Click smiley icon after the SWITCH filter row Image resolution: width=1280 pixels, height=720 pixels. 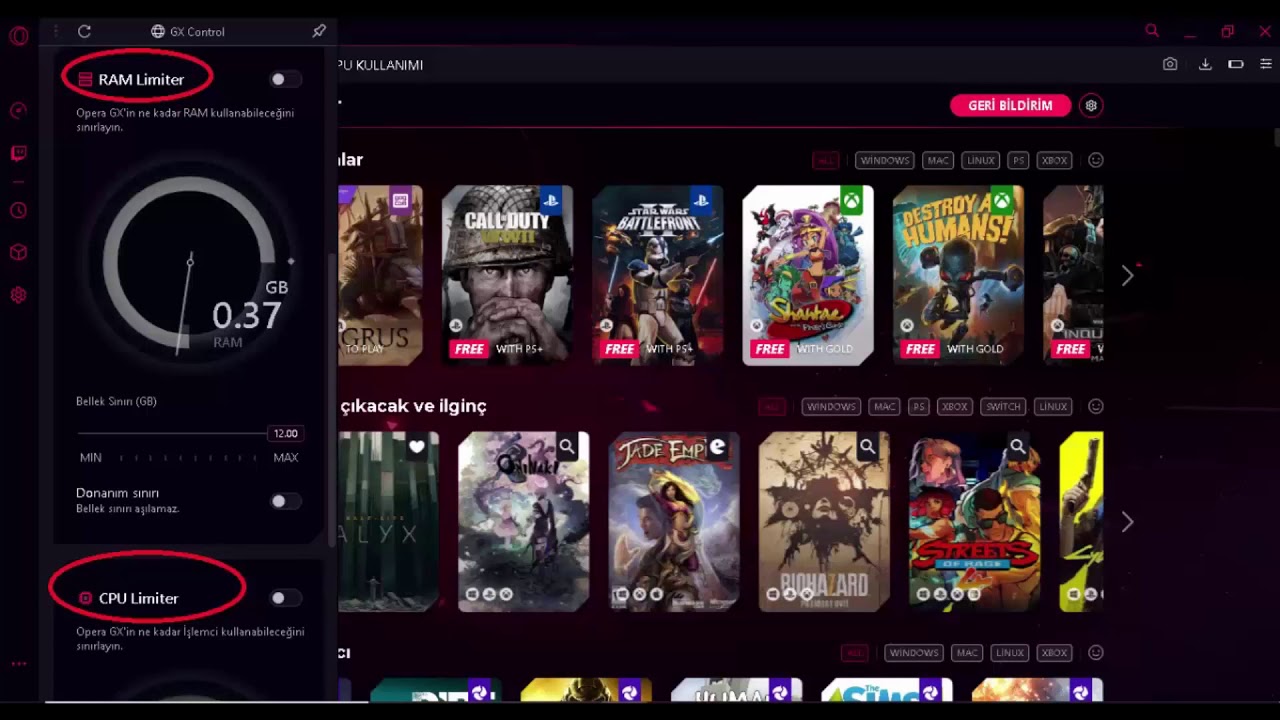coord(1096,406)
